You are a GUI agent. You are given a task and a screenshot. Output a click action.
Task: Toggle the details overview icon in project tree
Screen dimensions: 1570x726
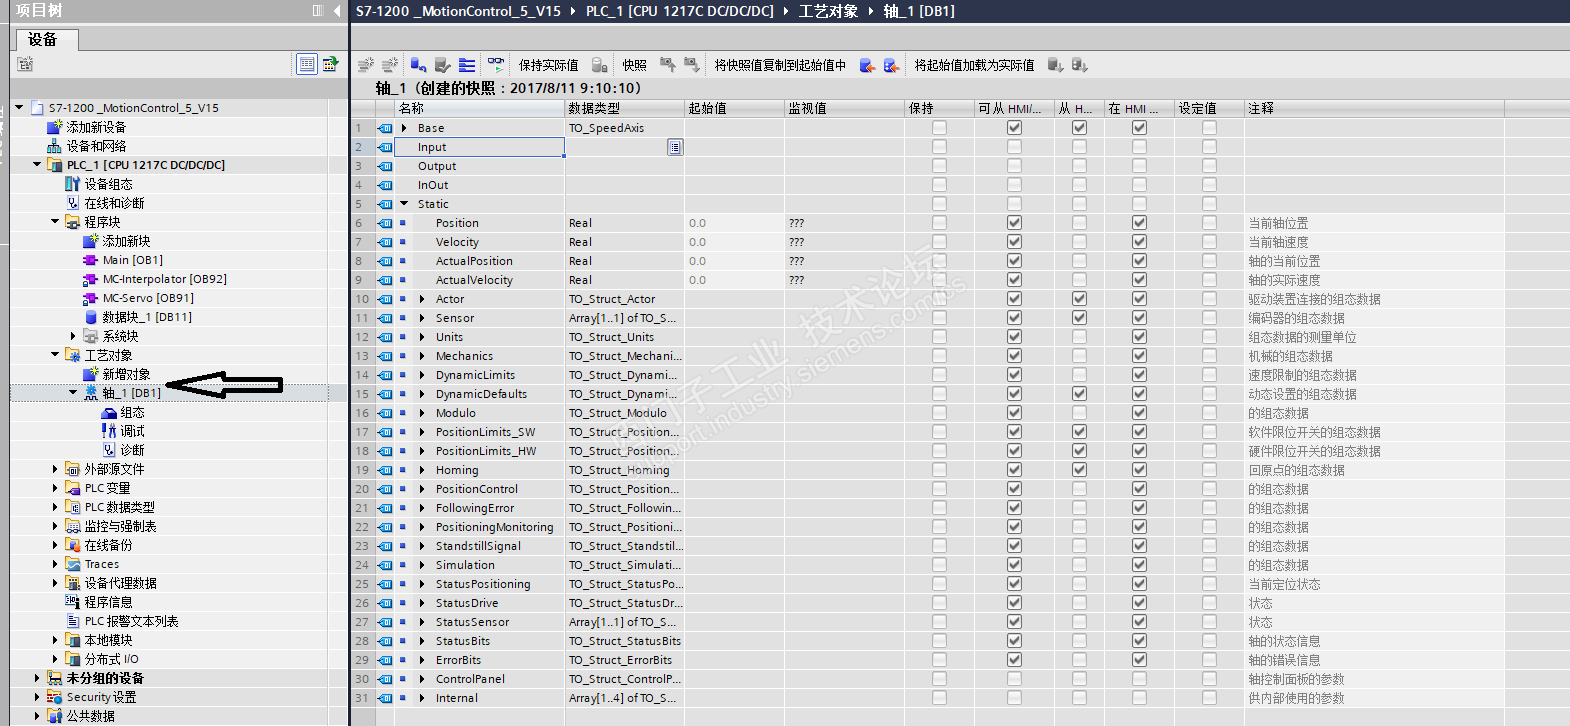tap(307, 65)
